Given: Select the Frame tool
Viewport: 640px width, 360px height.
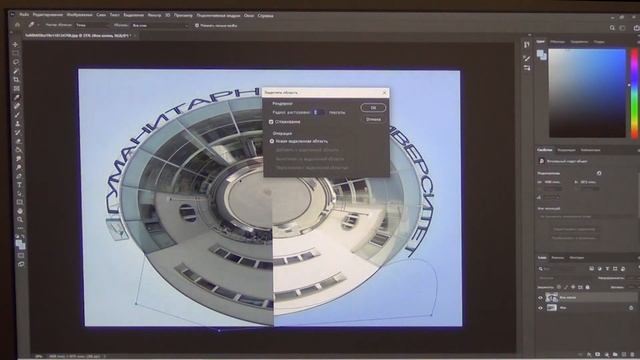Looking at the screenshot, I should pos(16,88).
